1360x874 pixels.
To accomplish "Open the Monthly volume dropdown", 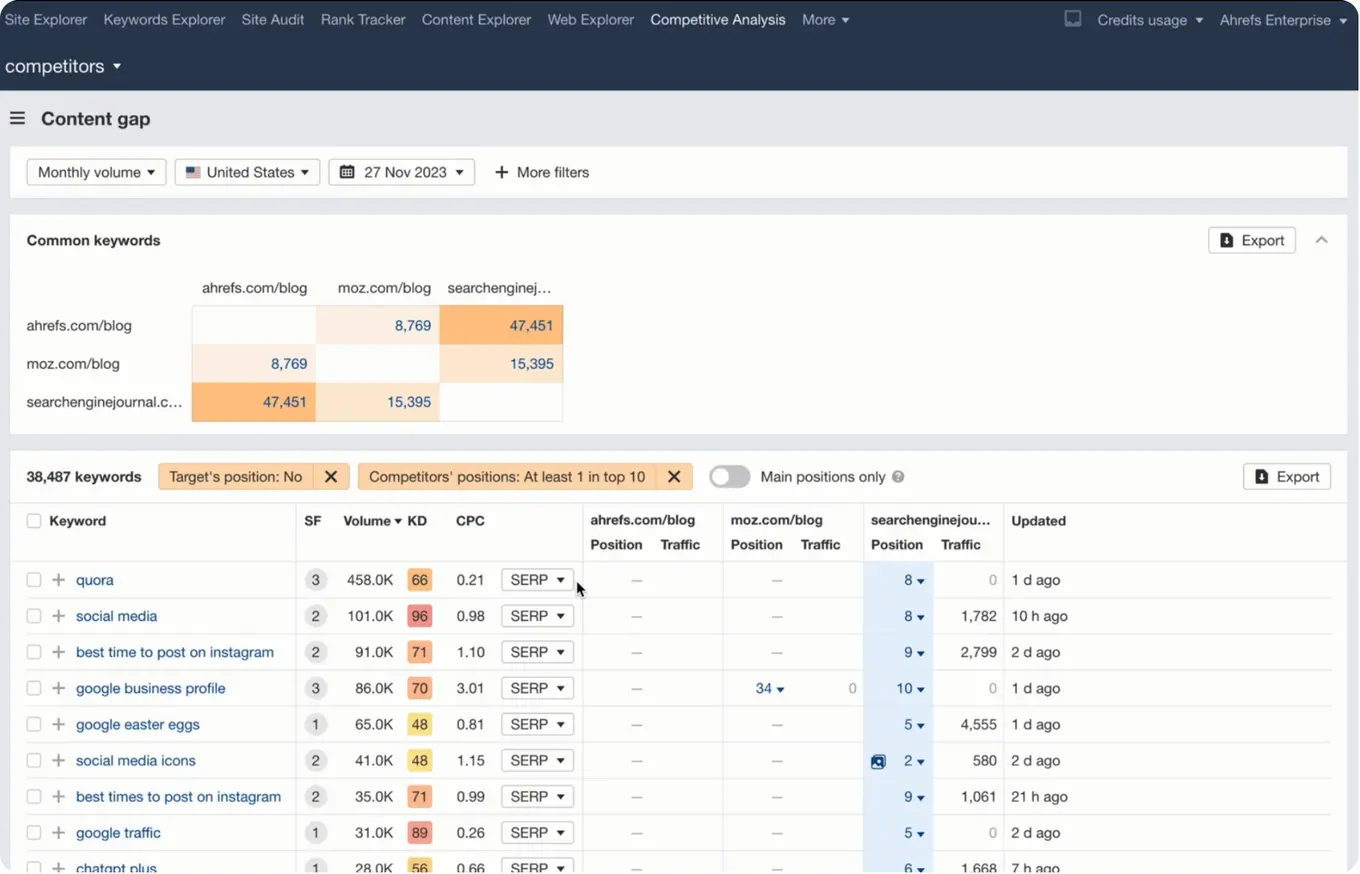I will 96,172.
